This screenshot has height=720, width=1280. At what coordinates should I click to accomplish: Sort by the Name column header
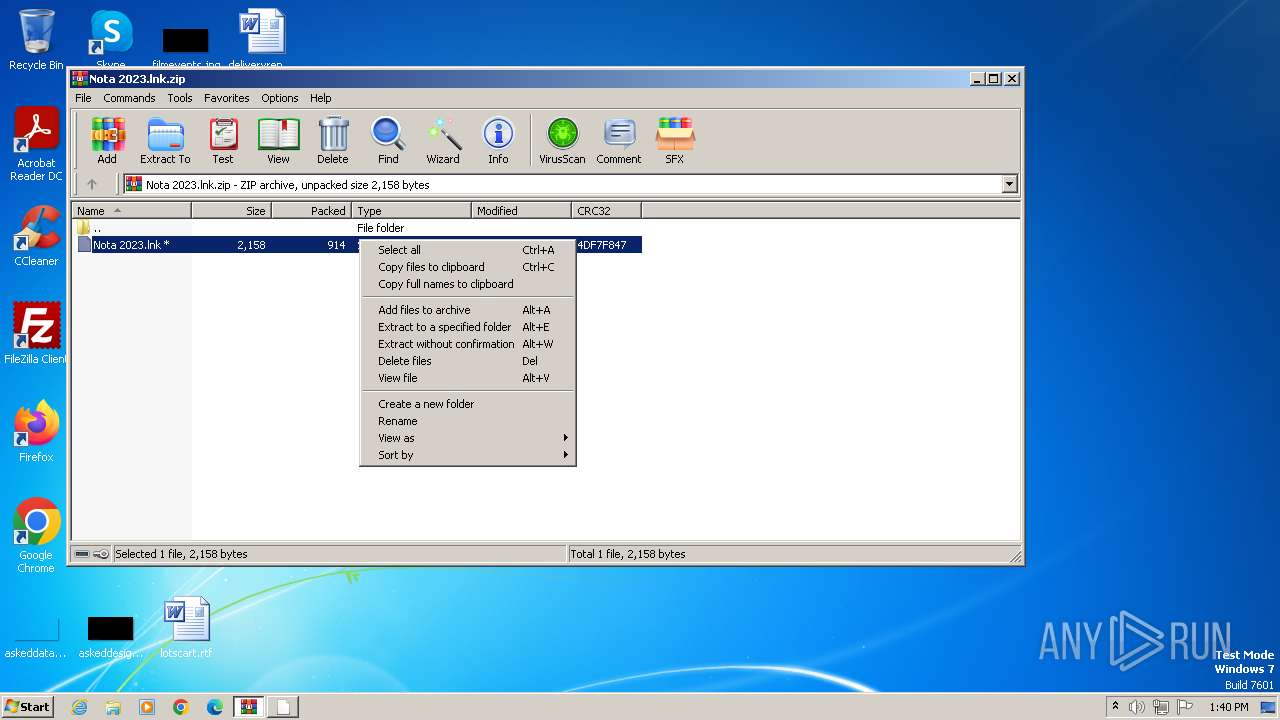[x=132, y=211]
